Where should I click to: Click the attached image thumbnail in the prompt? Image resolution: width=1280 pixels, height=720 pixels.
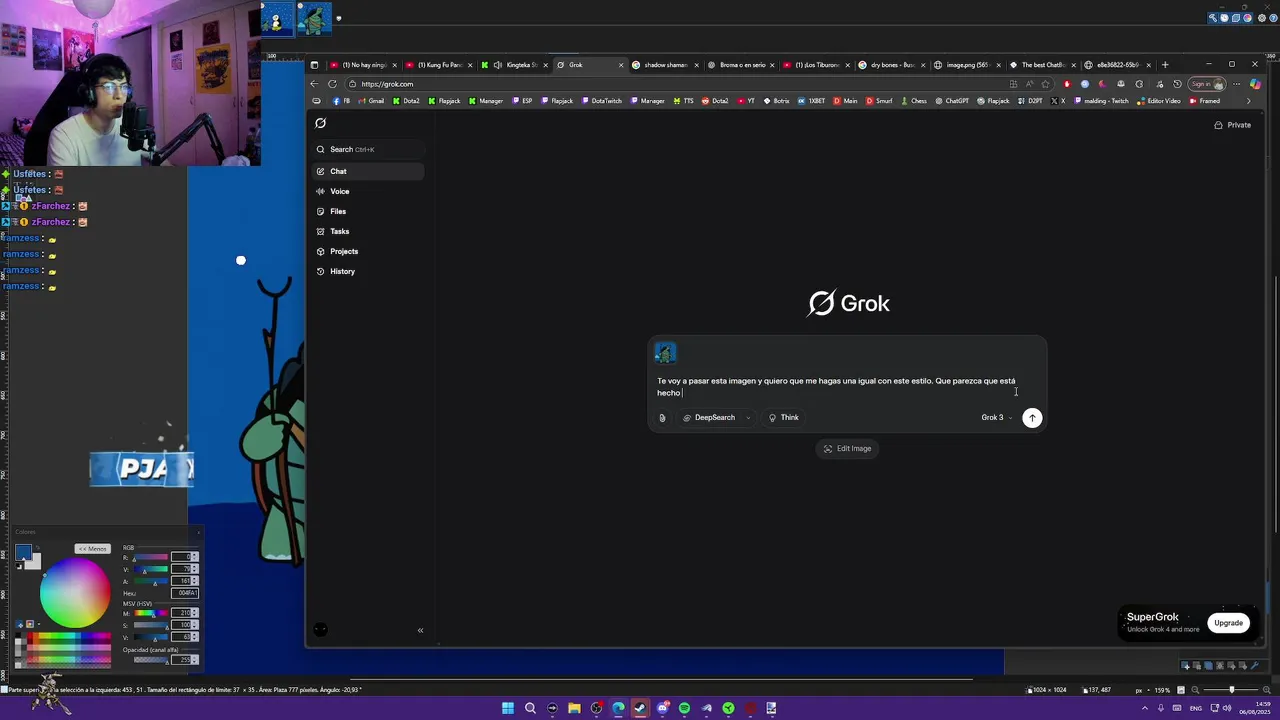point(665,353)
